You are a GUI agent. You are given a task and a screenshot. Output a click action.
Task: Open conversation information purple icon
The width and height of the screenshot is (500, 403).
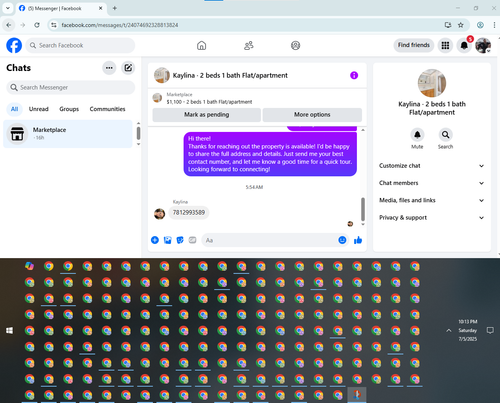(x=354, y=75)
